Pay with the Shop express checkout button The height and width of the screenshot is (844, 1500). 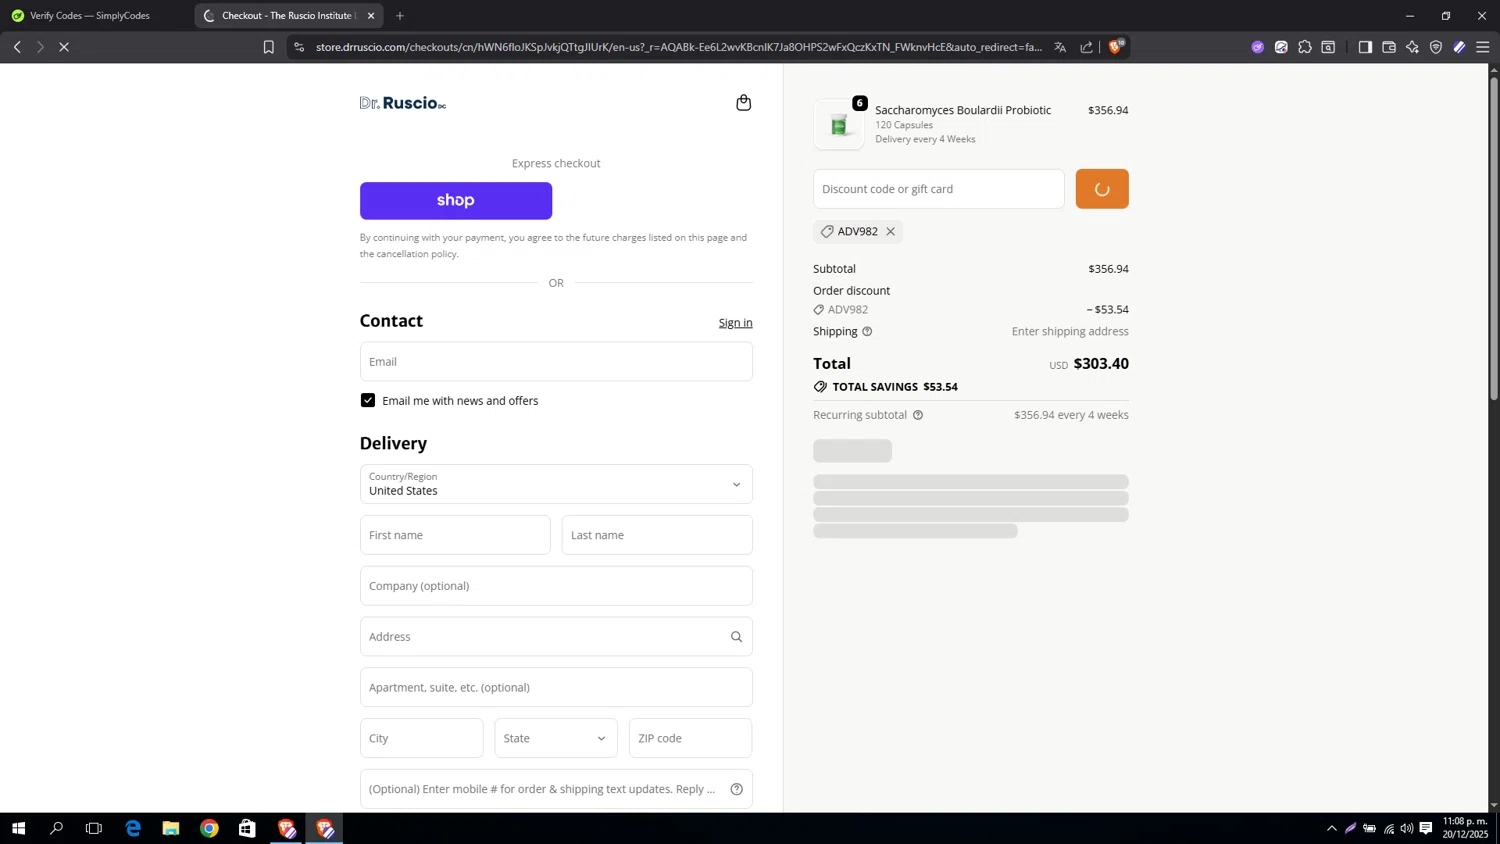tap(456, 201)
